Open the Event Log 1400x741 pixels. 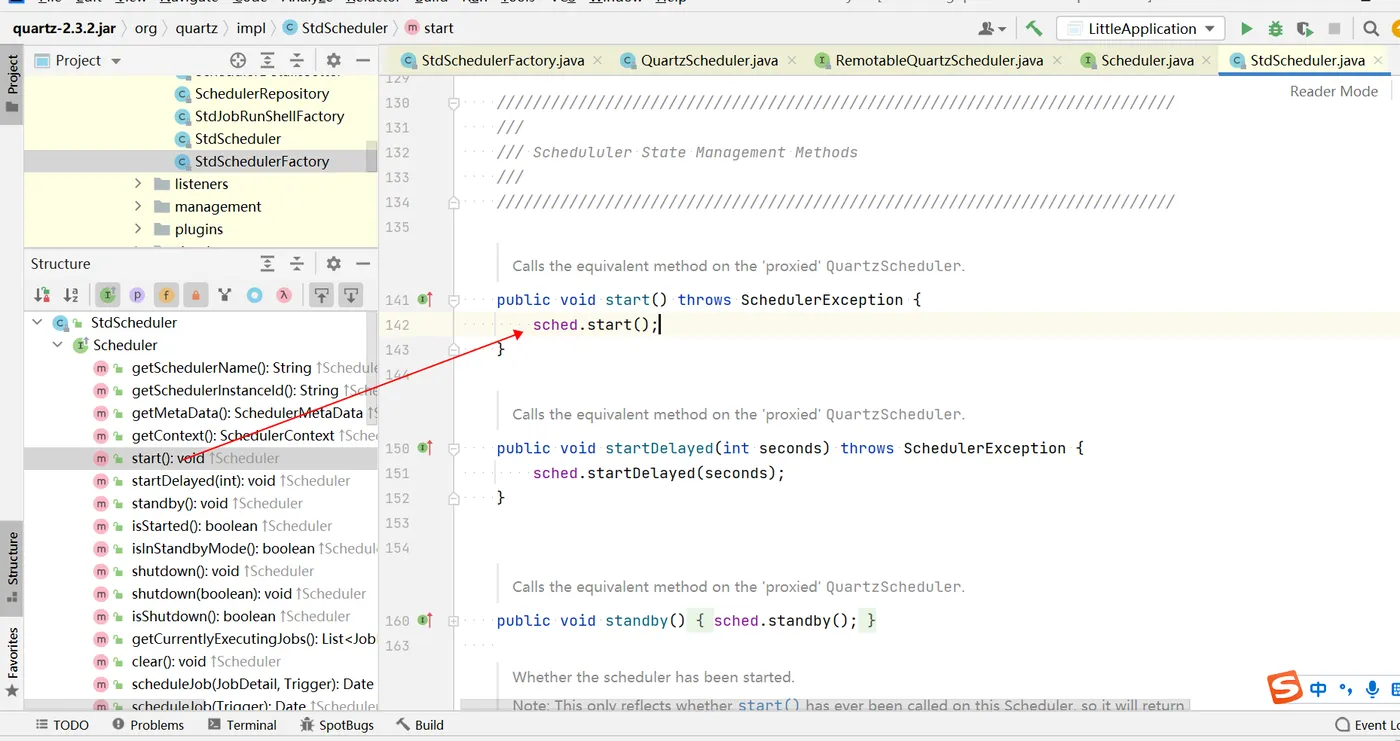point(1367,725)
